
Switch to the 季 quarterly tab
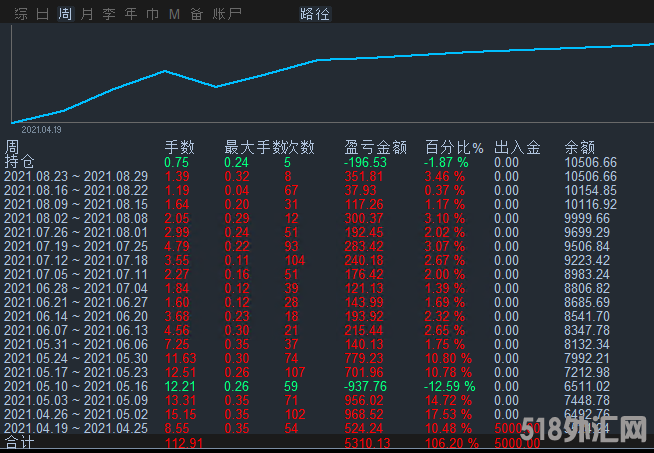point(109,14)
